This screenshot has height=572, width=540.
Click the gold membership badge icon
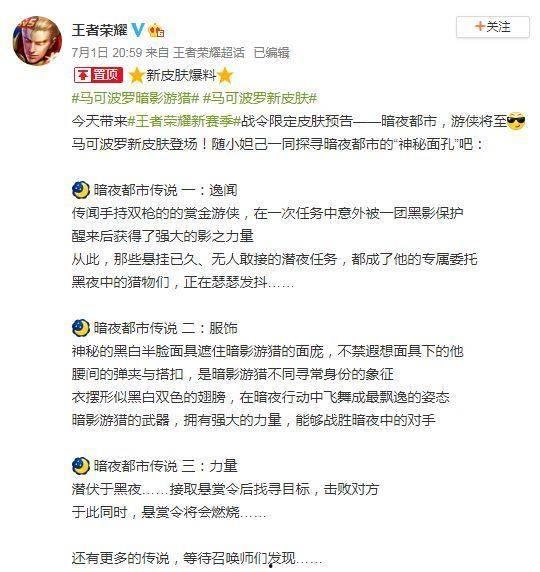click(156, 31)
